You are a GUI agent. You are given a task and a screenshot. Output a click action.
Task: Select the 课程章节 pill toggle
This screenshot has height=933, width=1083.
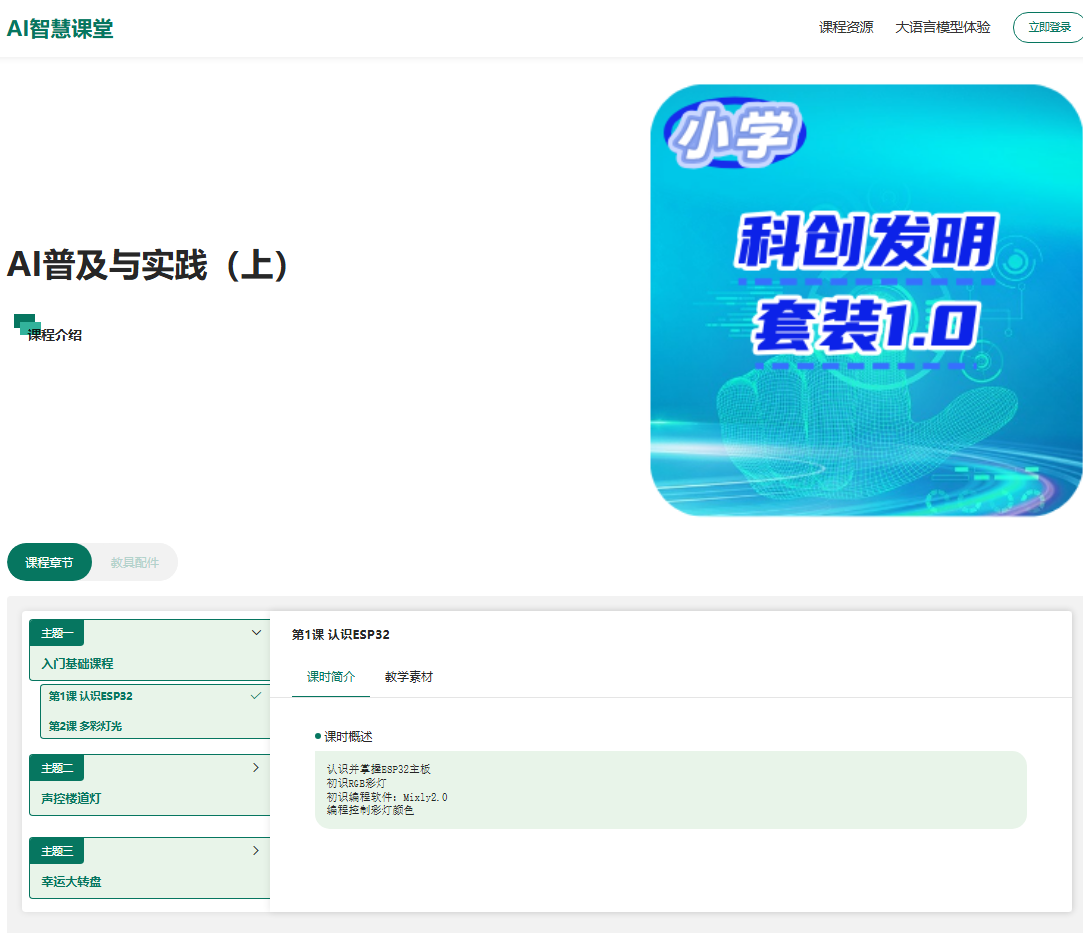(x=49, y=562)
